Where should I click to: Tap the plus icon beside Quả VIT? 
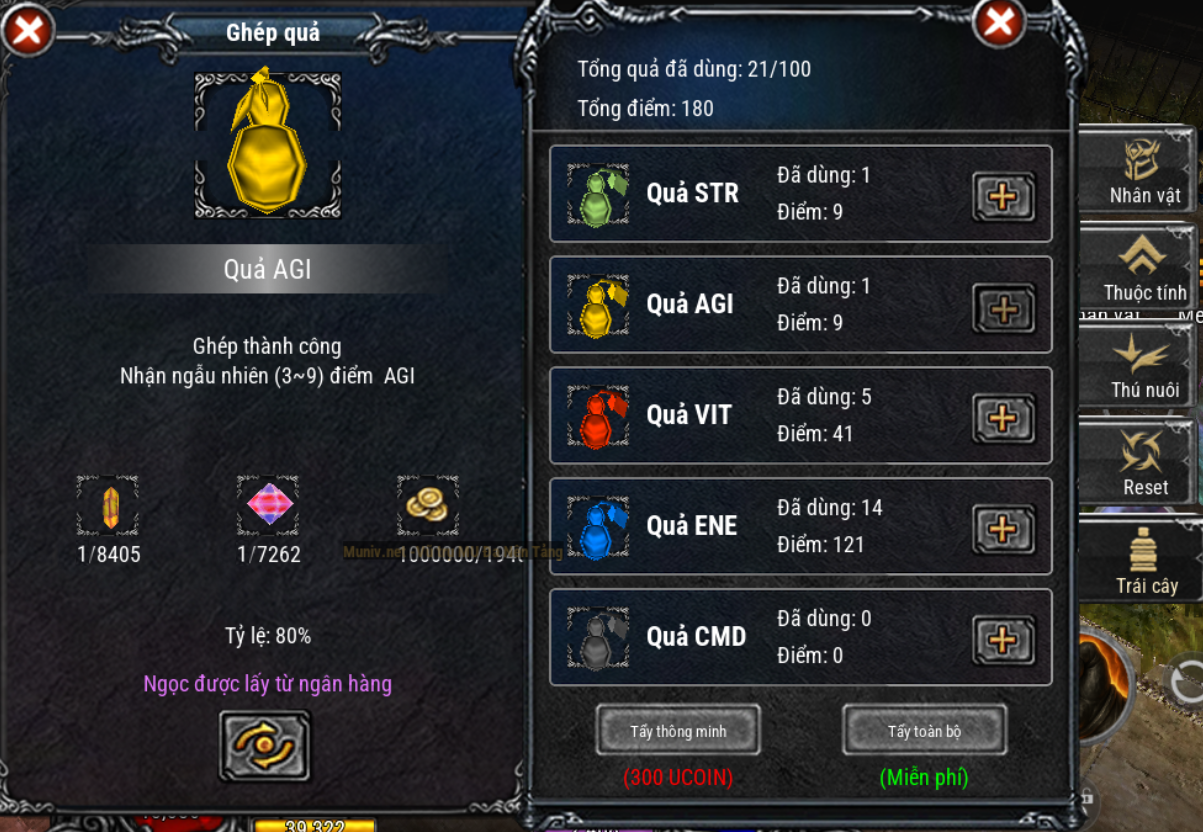pos(1003,418)
